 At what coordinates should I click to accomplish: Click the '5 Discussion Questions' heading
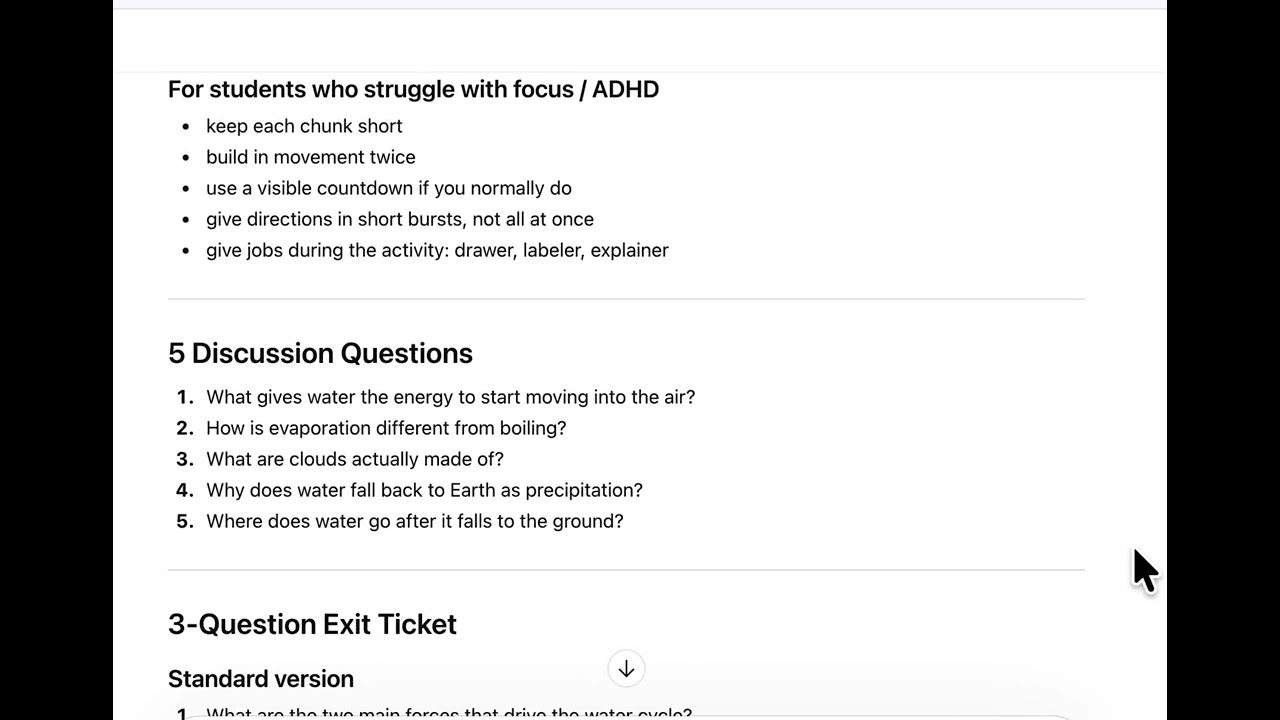[320, 353]
